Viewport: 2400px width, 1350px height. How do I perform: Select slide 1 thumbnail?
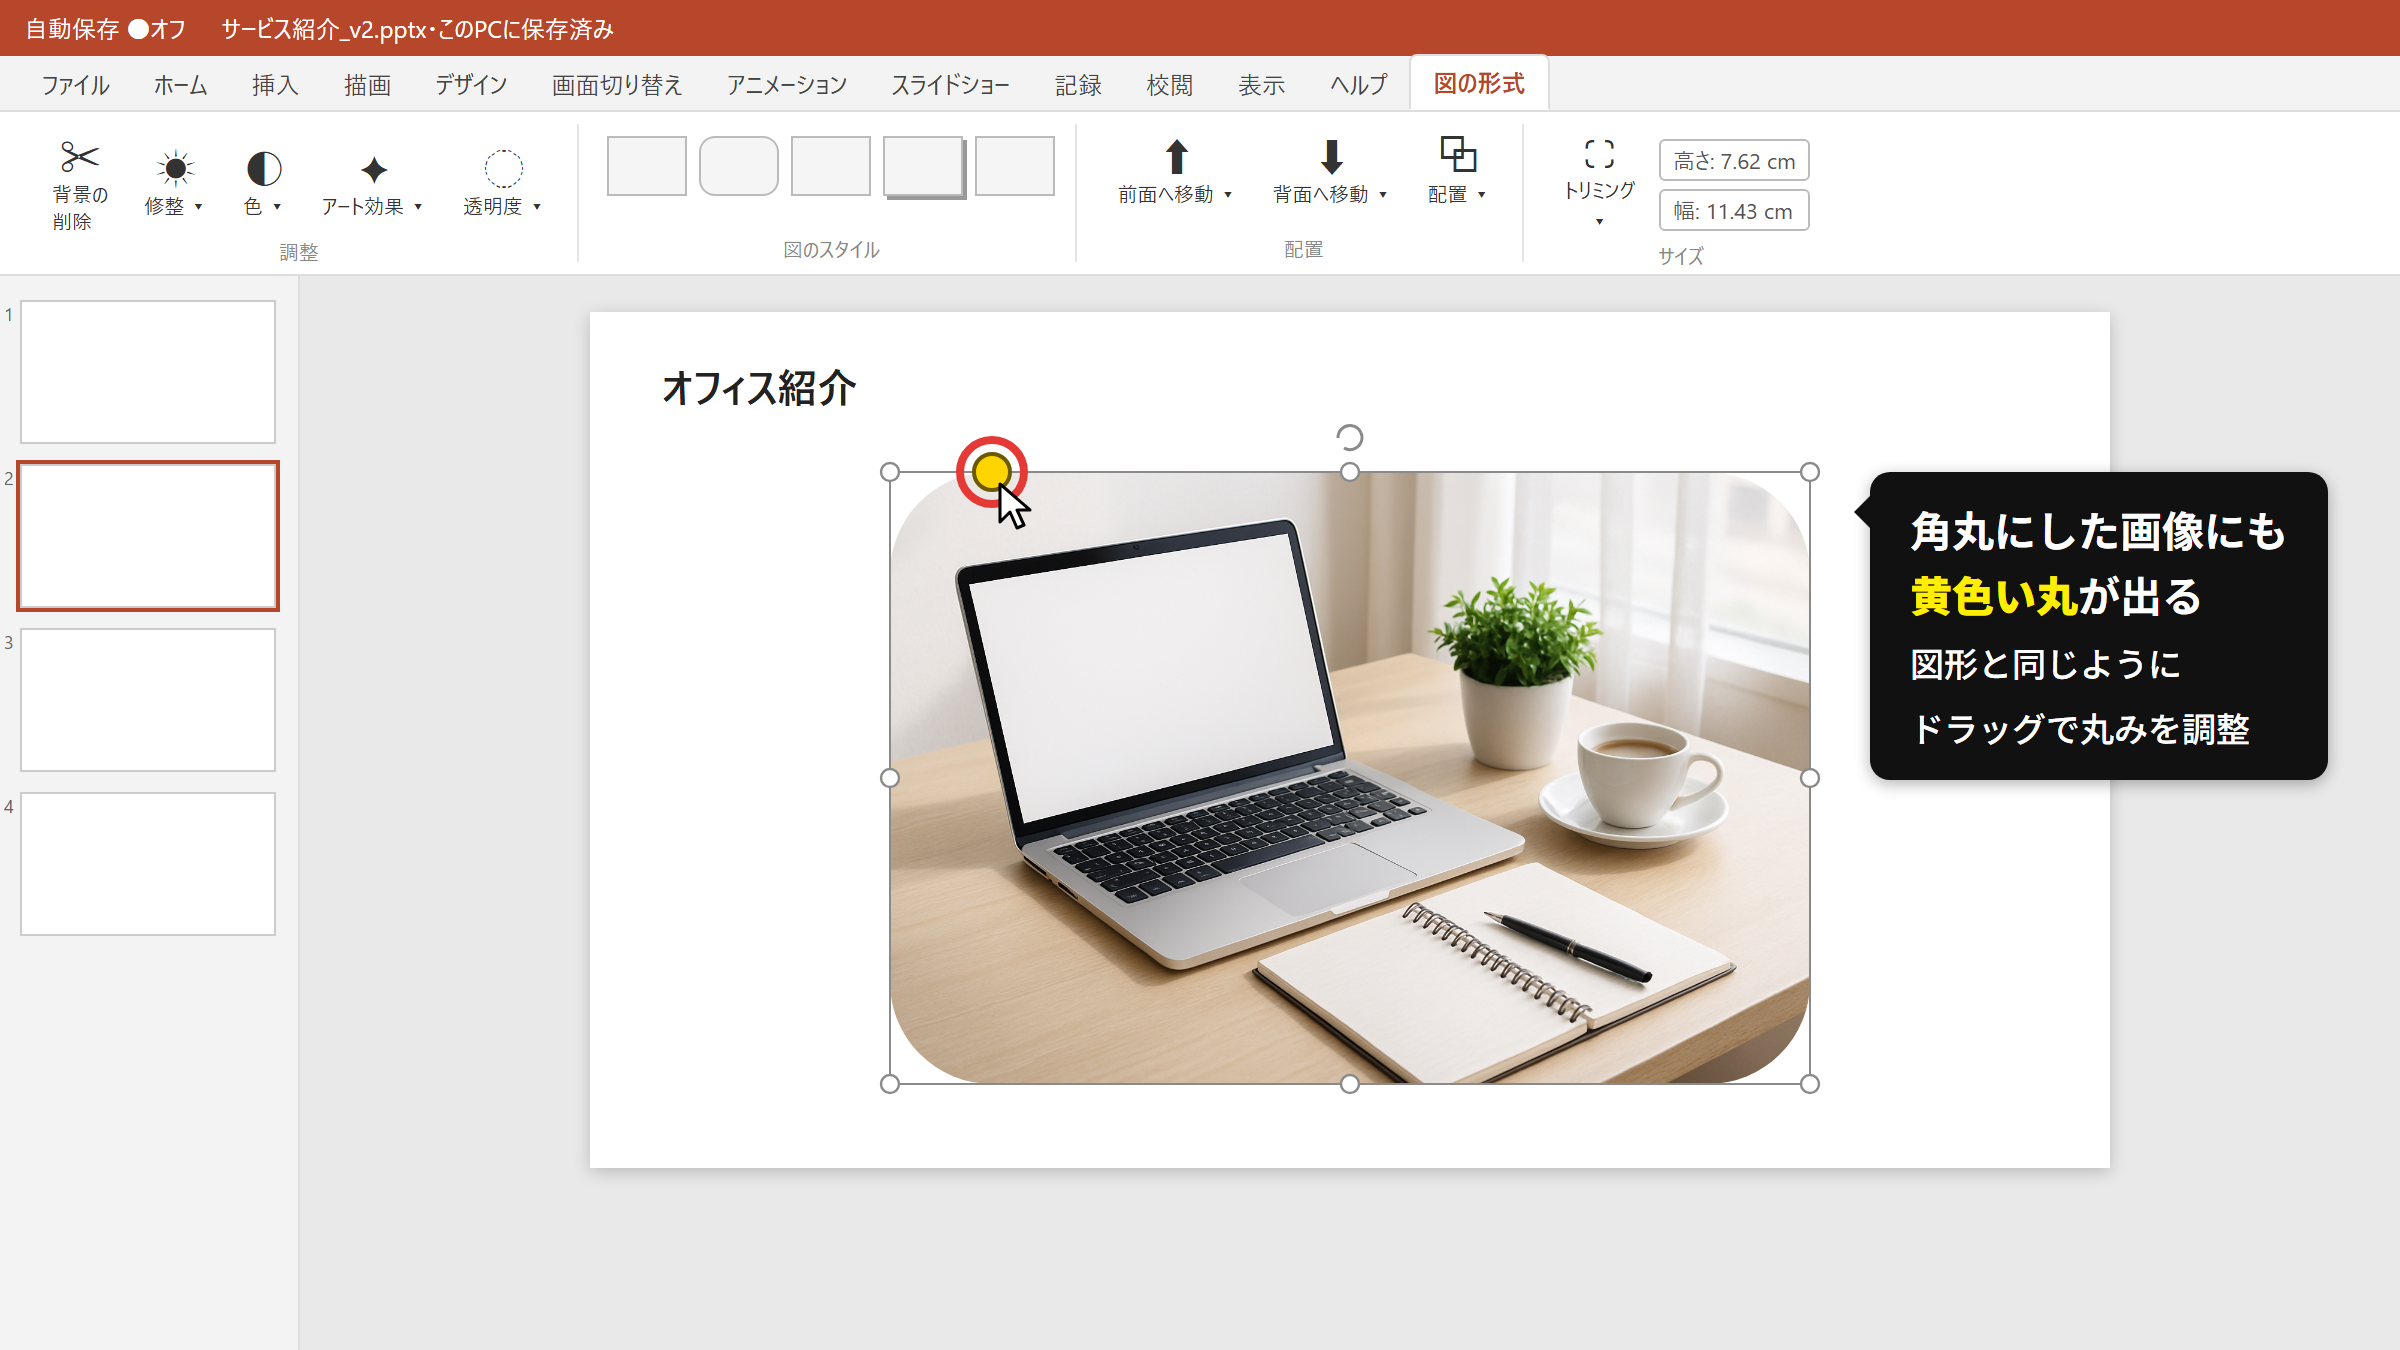pos(148,372)
